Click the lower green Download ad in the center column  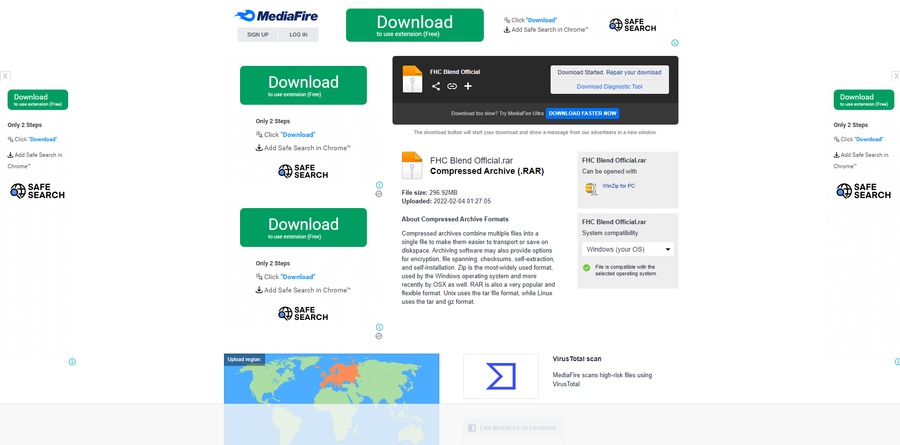[x=303, y=227]
